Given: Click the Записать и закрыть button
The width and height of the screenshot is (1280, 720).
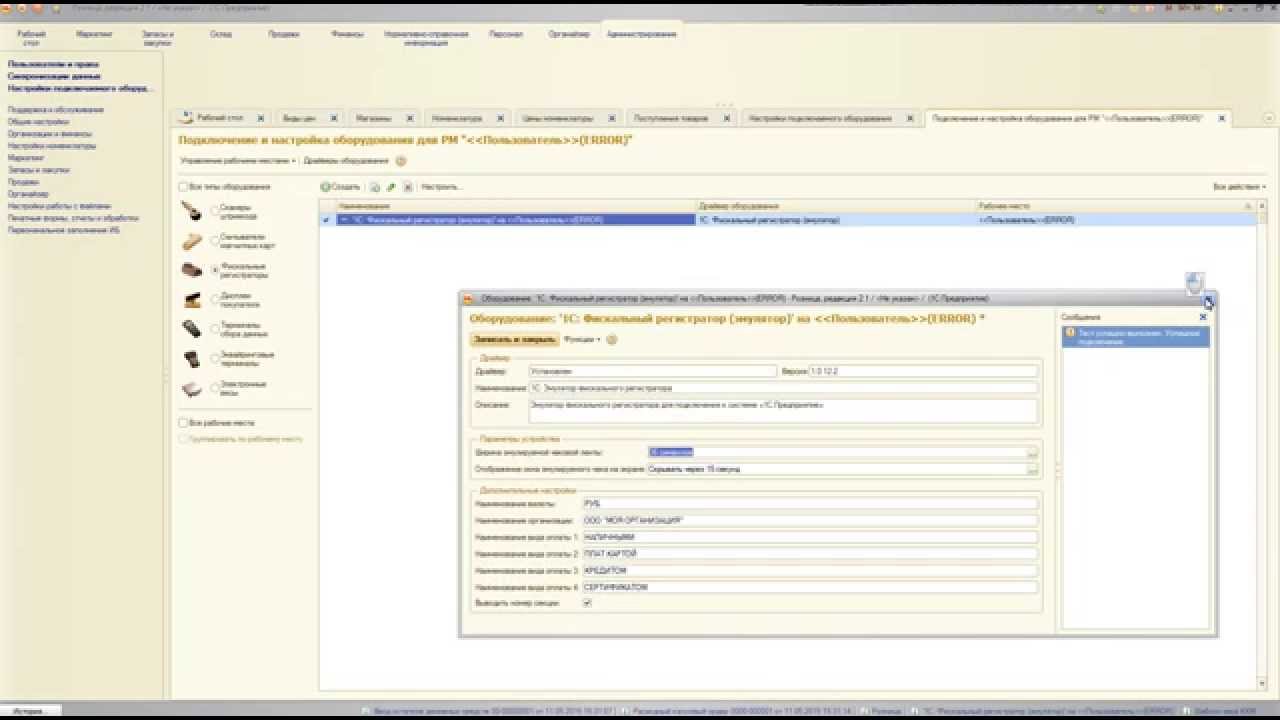Looking at the screenshot, I should pos(514,340).
